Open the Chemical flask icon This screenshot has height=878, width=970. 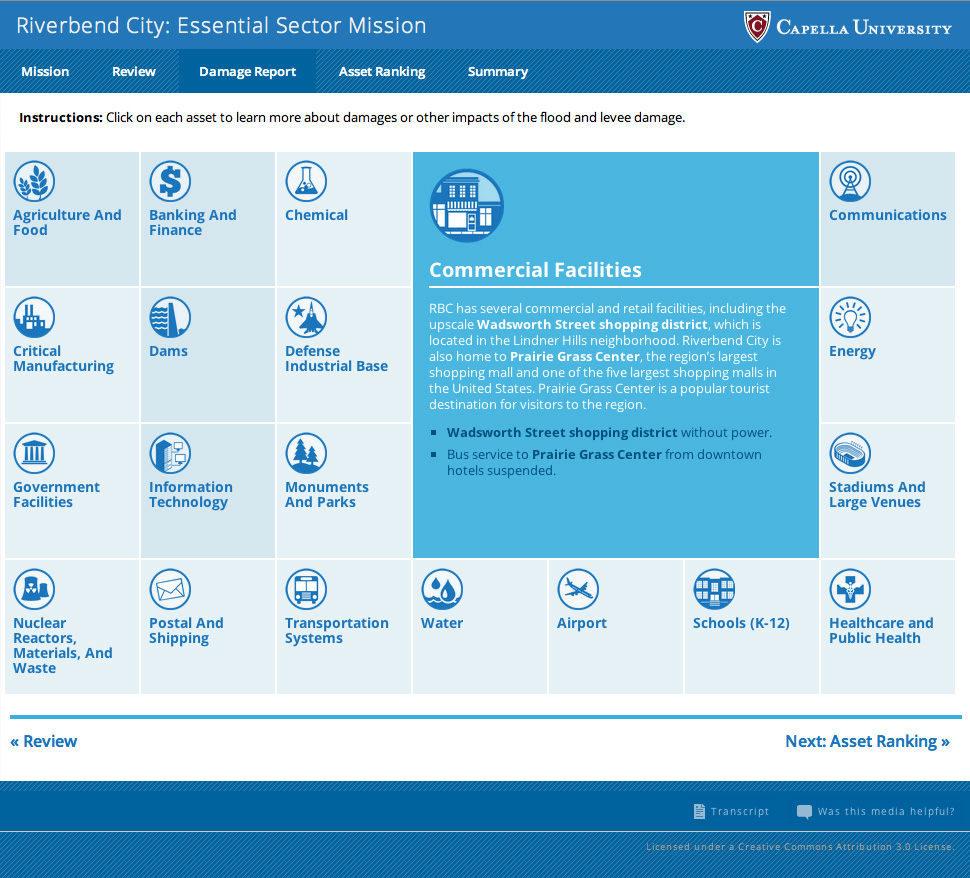[306, 181]
